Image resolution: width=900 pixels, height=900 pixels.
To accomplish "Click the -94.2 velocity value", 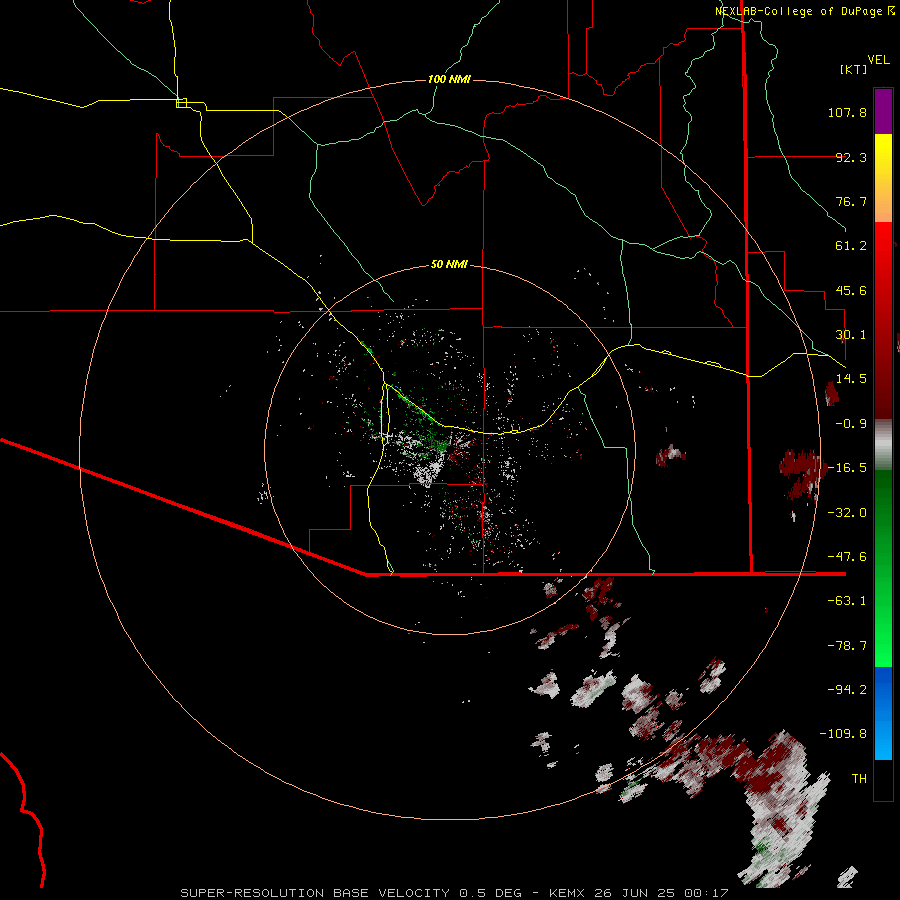I will [x=847, y=689].
